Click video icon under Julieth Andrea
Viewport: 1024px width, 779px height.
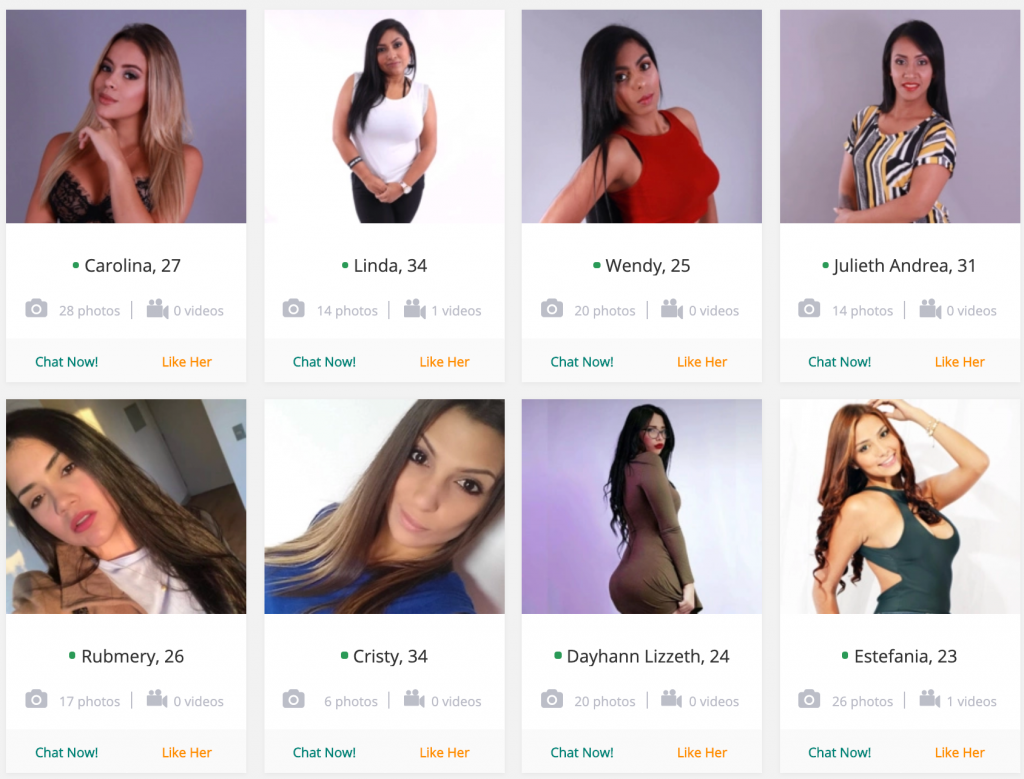(x=931, y=308)
